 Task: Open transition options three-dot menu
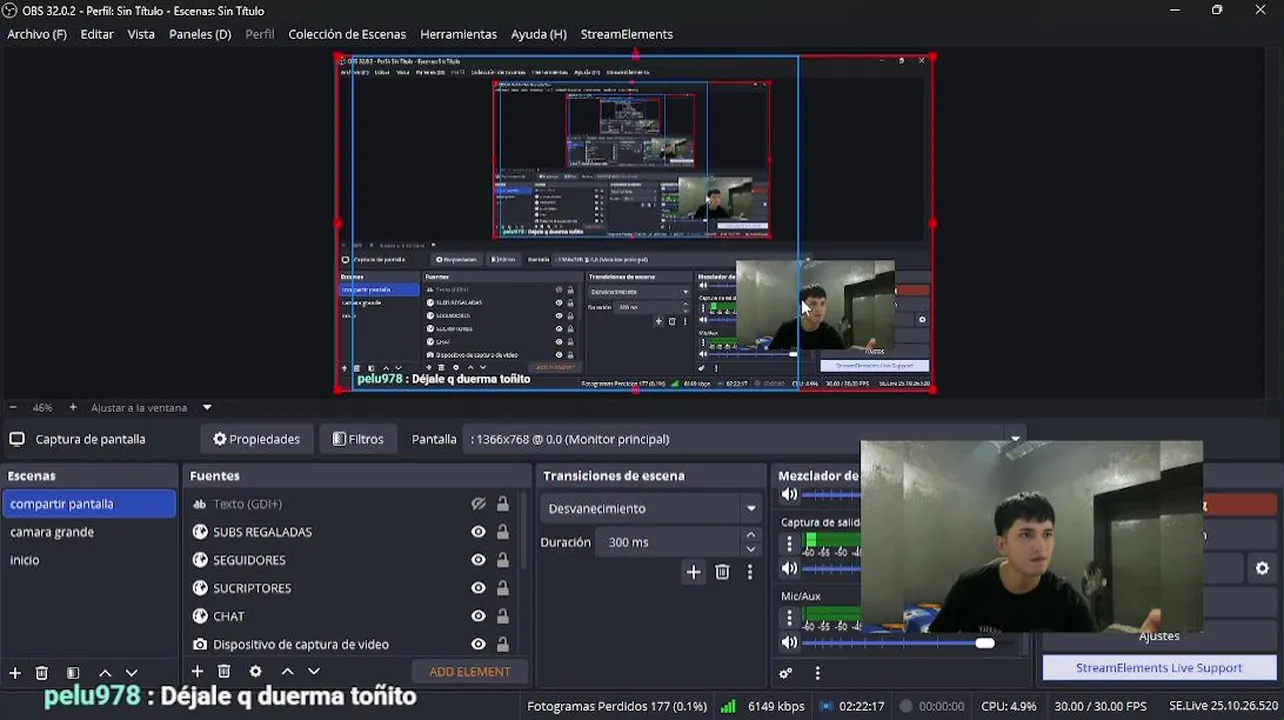pos(750,572)
